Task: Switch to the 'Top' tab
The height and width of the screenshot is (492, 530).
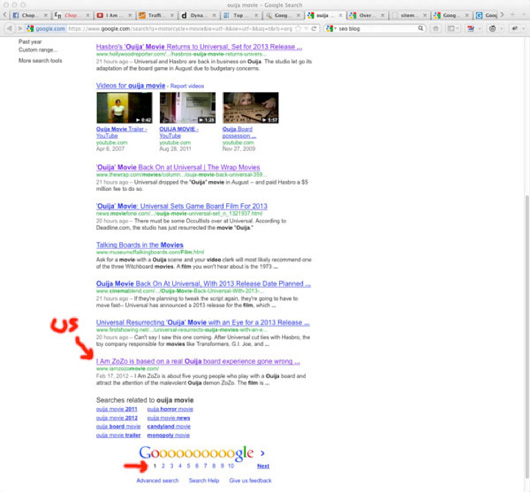Action: click(x=241, y=15)
